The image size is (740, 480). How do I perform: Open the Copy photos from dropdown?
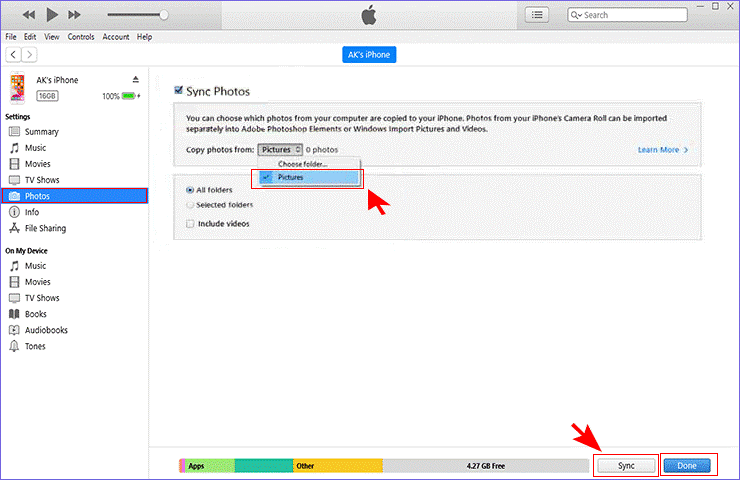point(280,150)
